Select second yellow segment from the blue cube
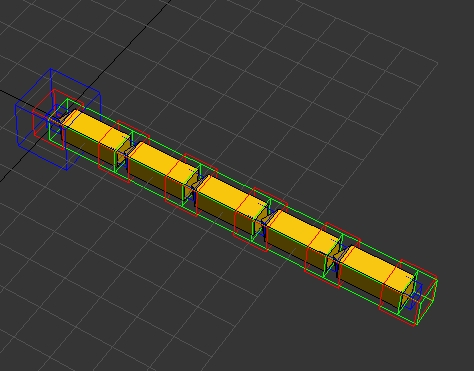The width and height of the screenshot is (474, 371). pos(163,172)
